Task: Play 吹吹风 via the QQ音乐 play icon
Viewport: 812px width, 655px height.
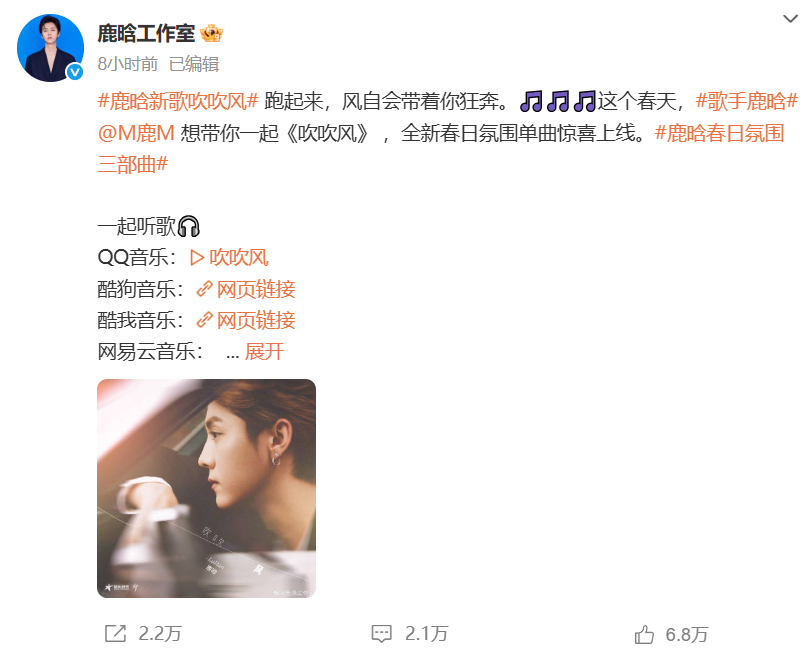Action: tap(197, 257)
